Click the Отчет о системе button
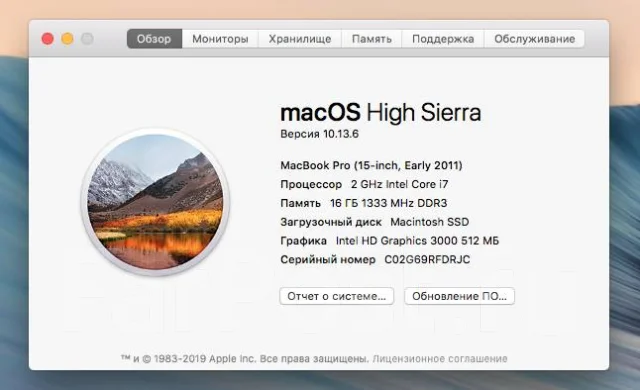The width and height of the screenshot is (640, 390). [337, 296]
